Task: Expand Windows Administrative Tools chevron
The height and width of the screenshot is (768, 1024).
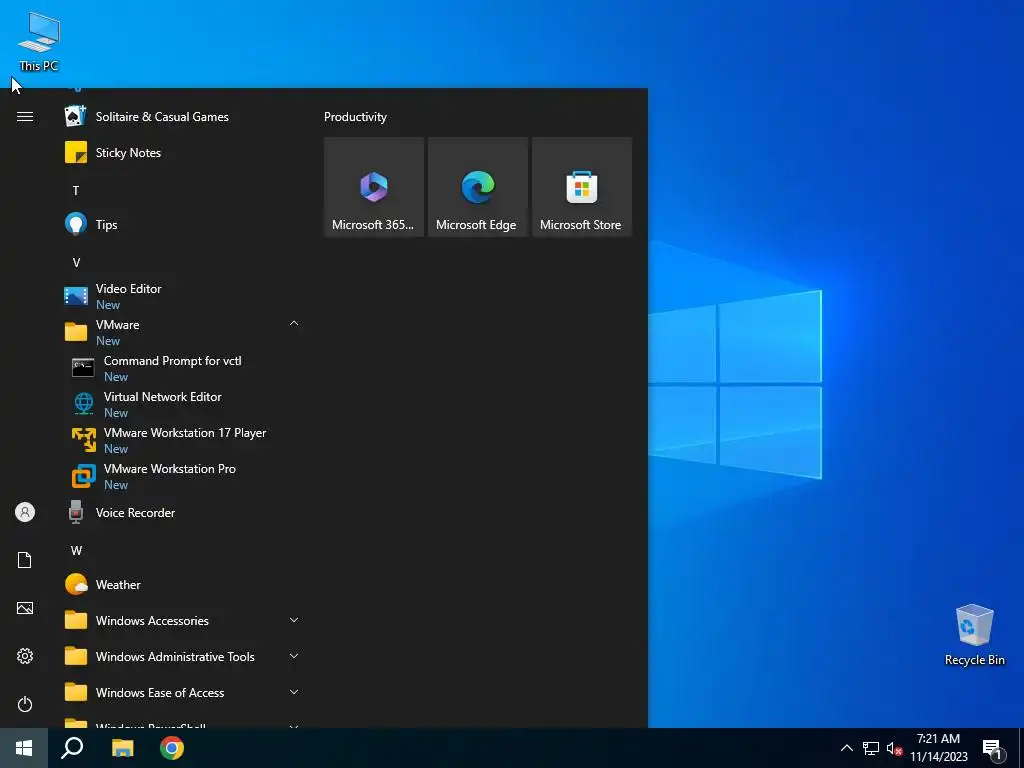Action: coord(294,656)
